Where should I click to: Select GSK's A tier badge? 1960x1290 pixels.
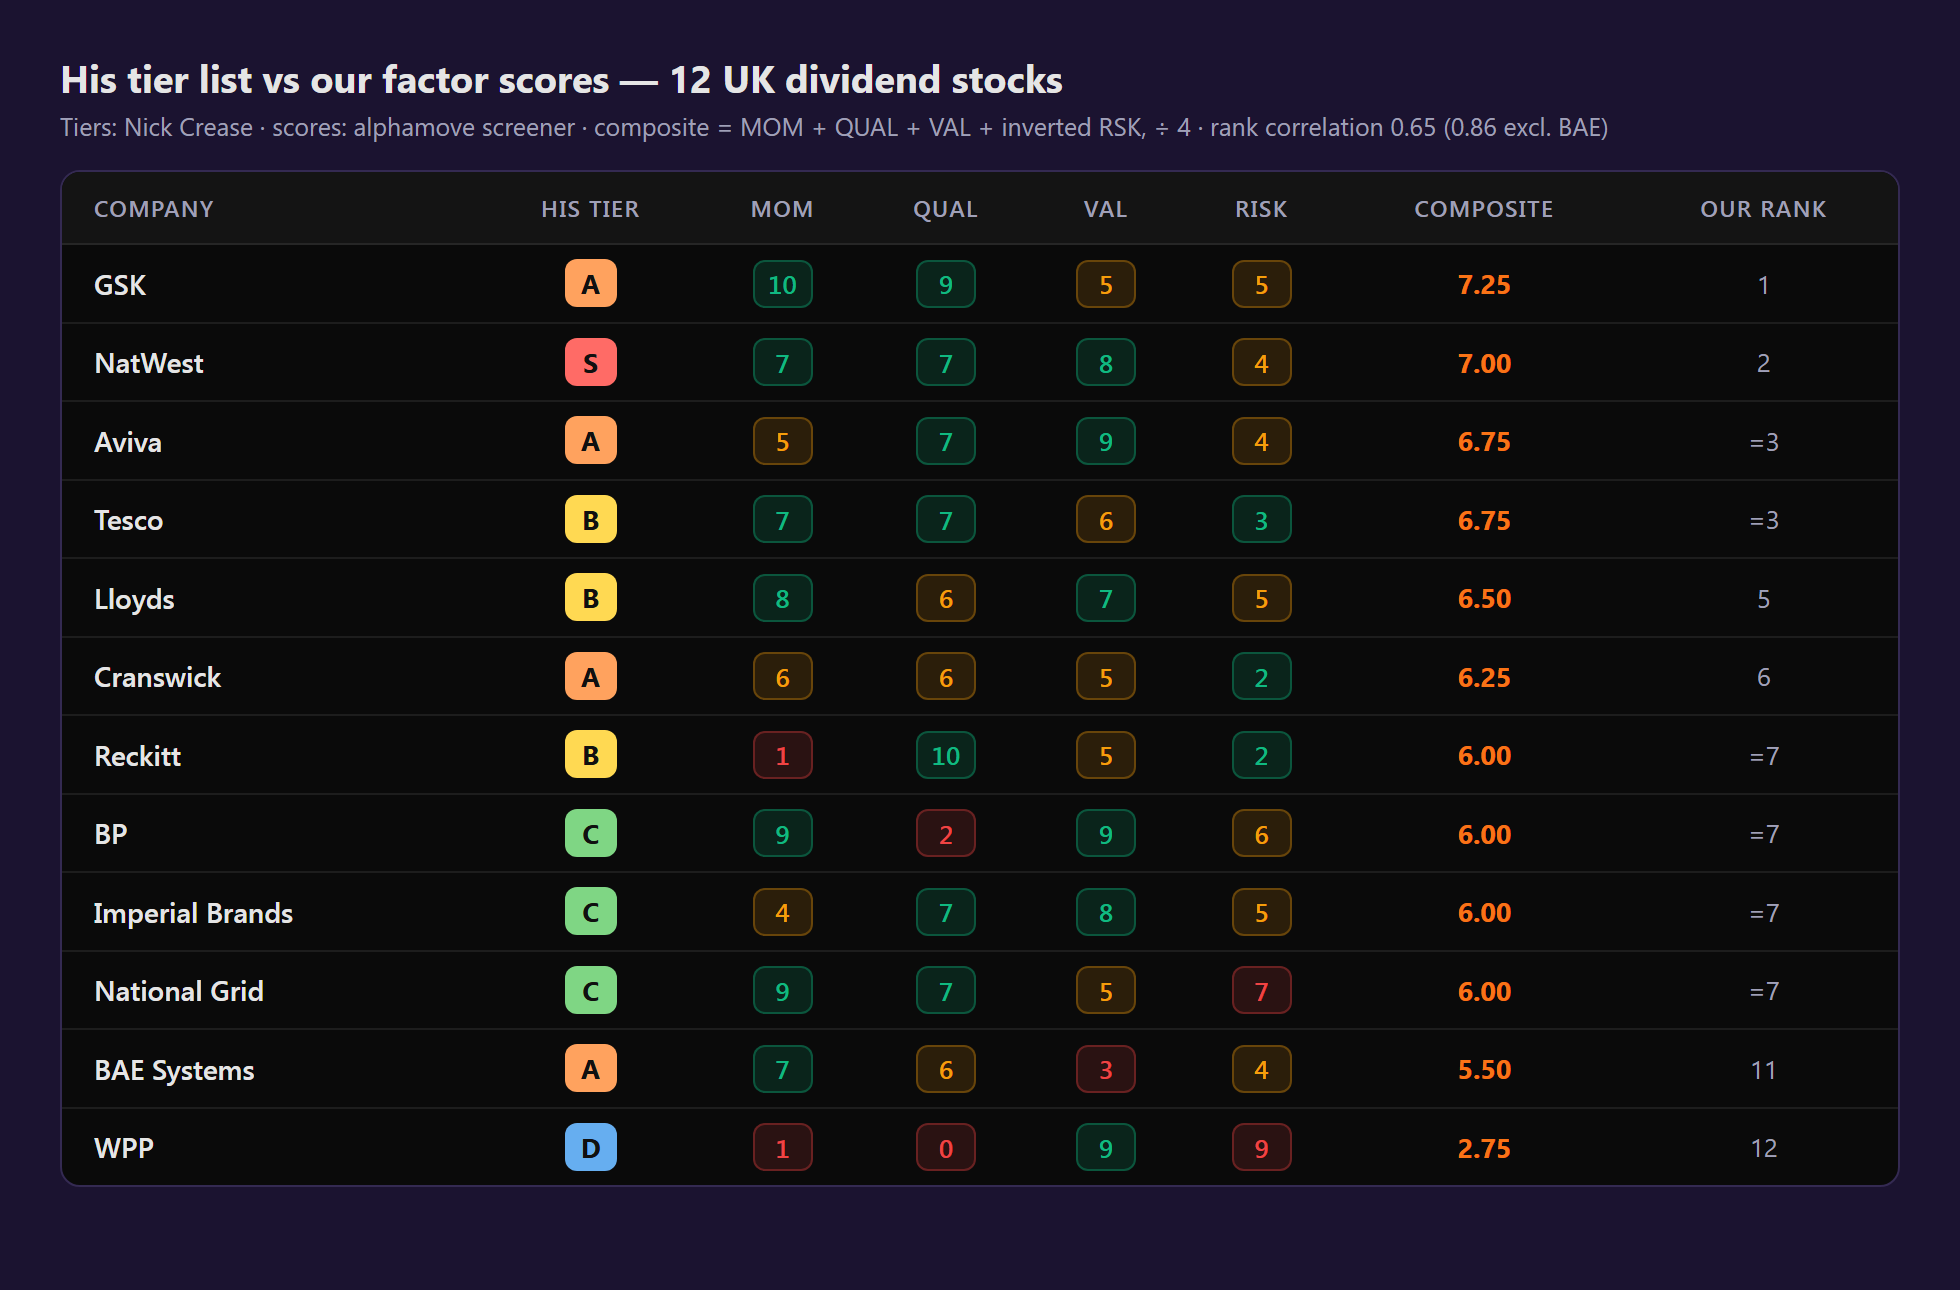click(590, 284)
